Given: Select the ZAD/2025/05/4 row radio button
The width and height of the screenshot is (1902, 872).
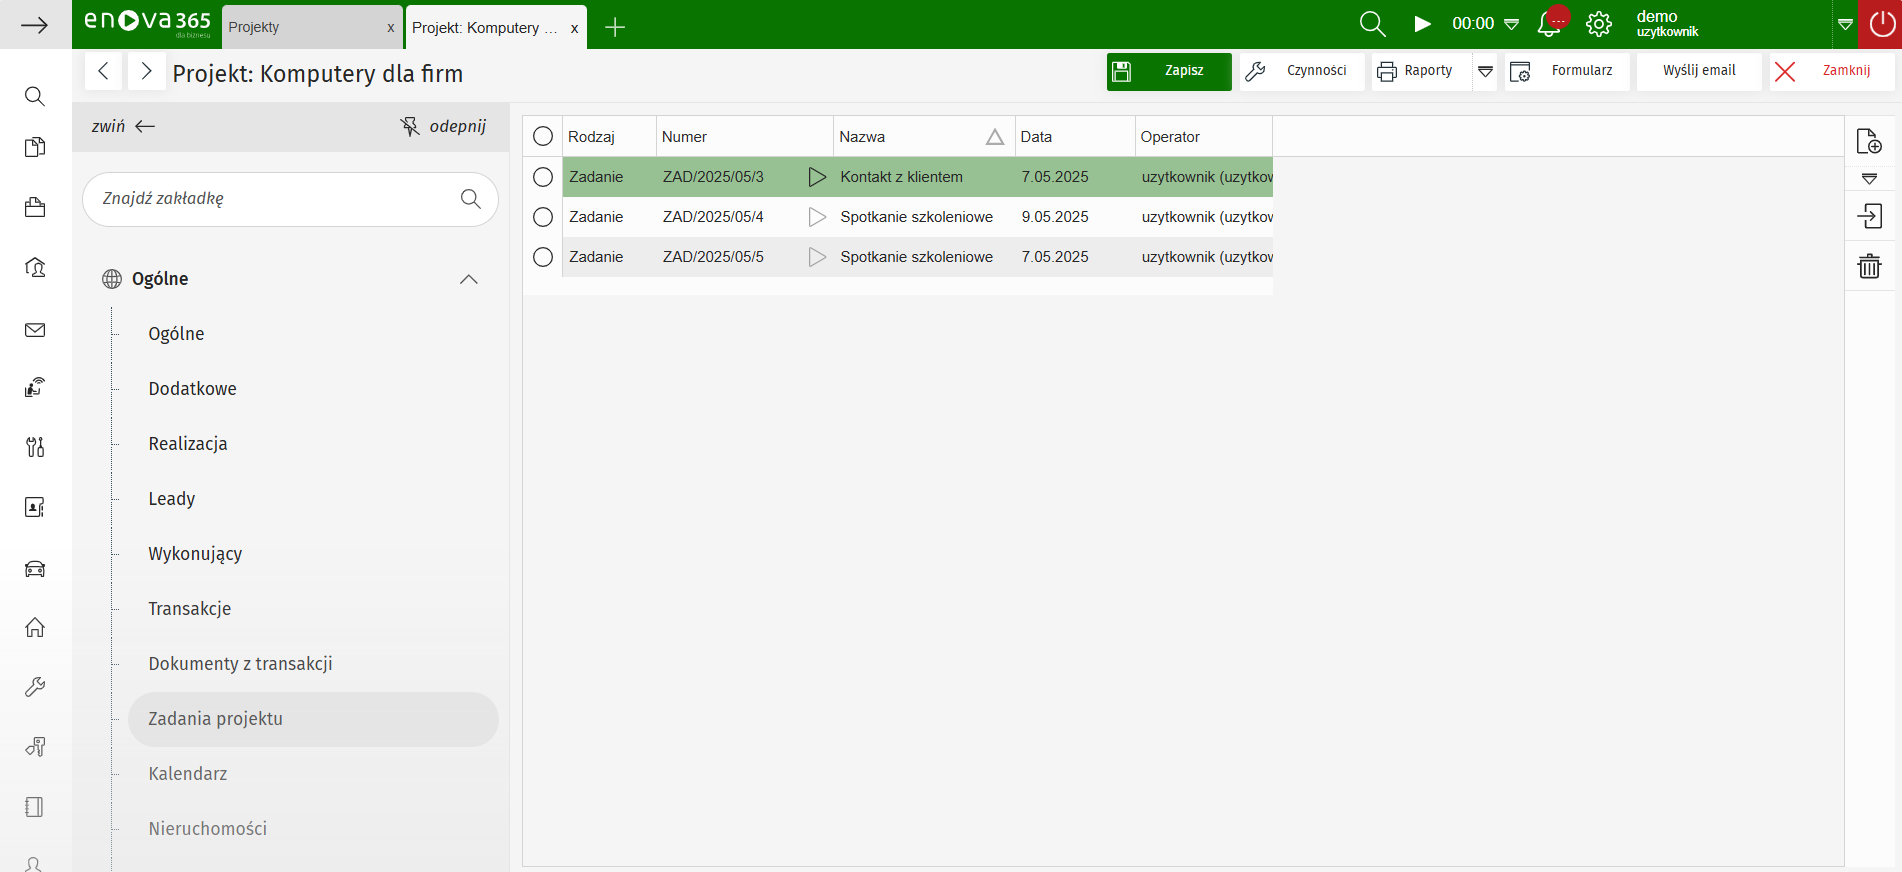Looking at the screenshot, I should coord(543,217).
